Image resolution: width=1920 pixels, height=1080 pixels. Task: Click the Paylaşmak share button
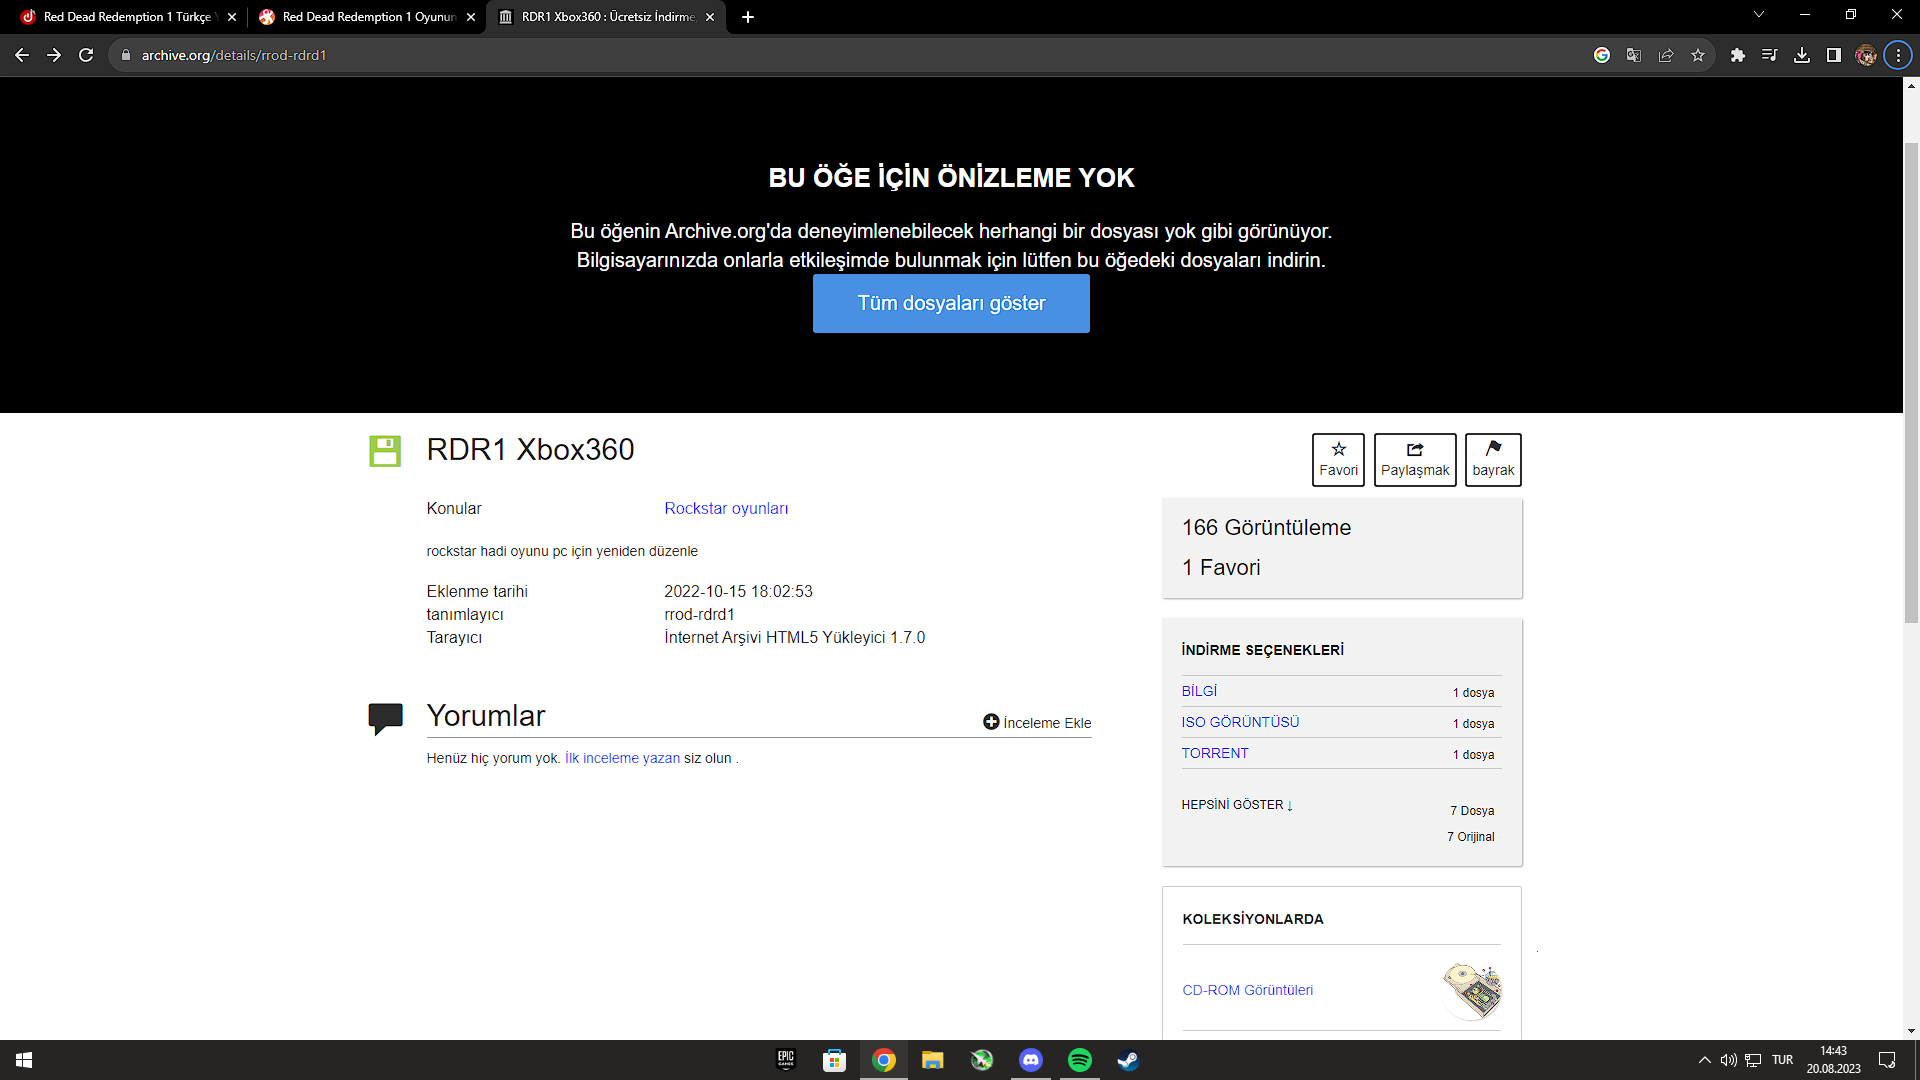coord(1414,460)
